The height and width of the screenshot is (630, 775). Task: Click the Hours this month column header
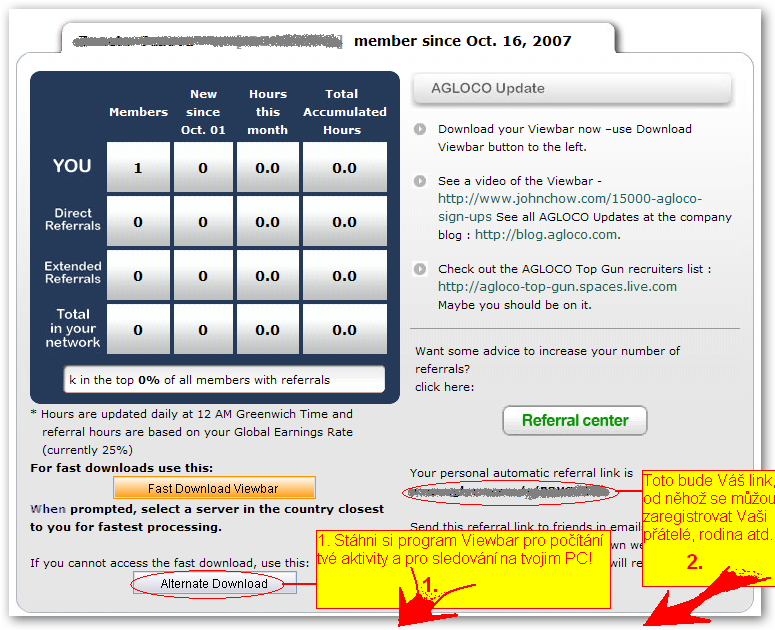[267, 112]
